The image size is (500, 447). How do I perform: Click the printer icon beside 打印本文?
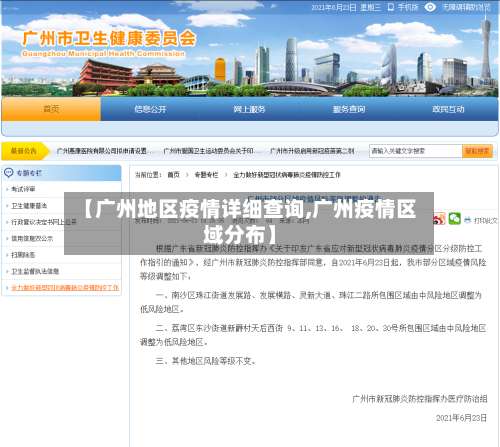click(467, 220)
